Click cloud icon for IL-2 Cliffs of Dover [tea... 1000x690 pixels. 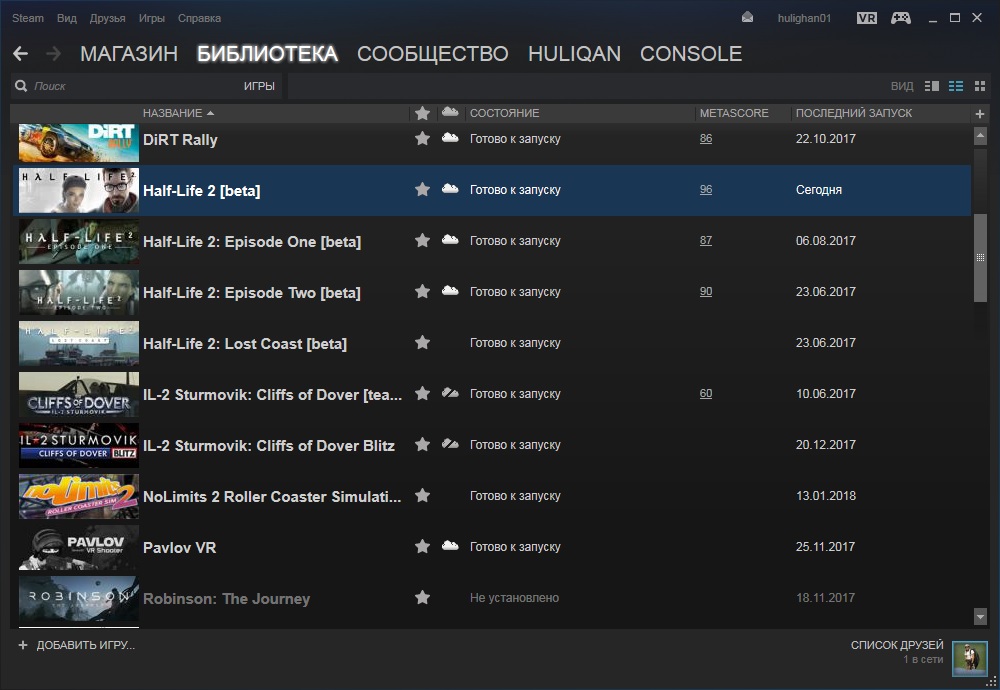coord(450,392)
